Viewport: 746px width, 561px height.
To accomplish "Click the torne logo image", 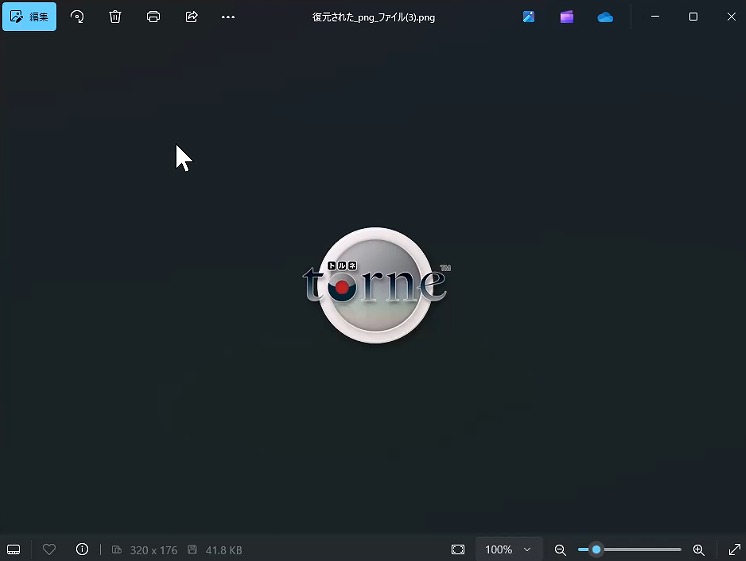I will tap(376, 285).
